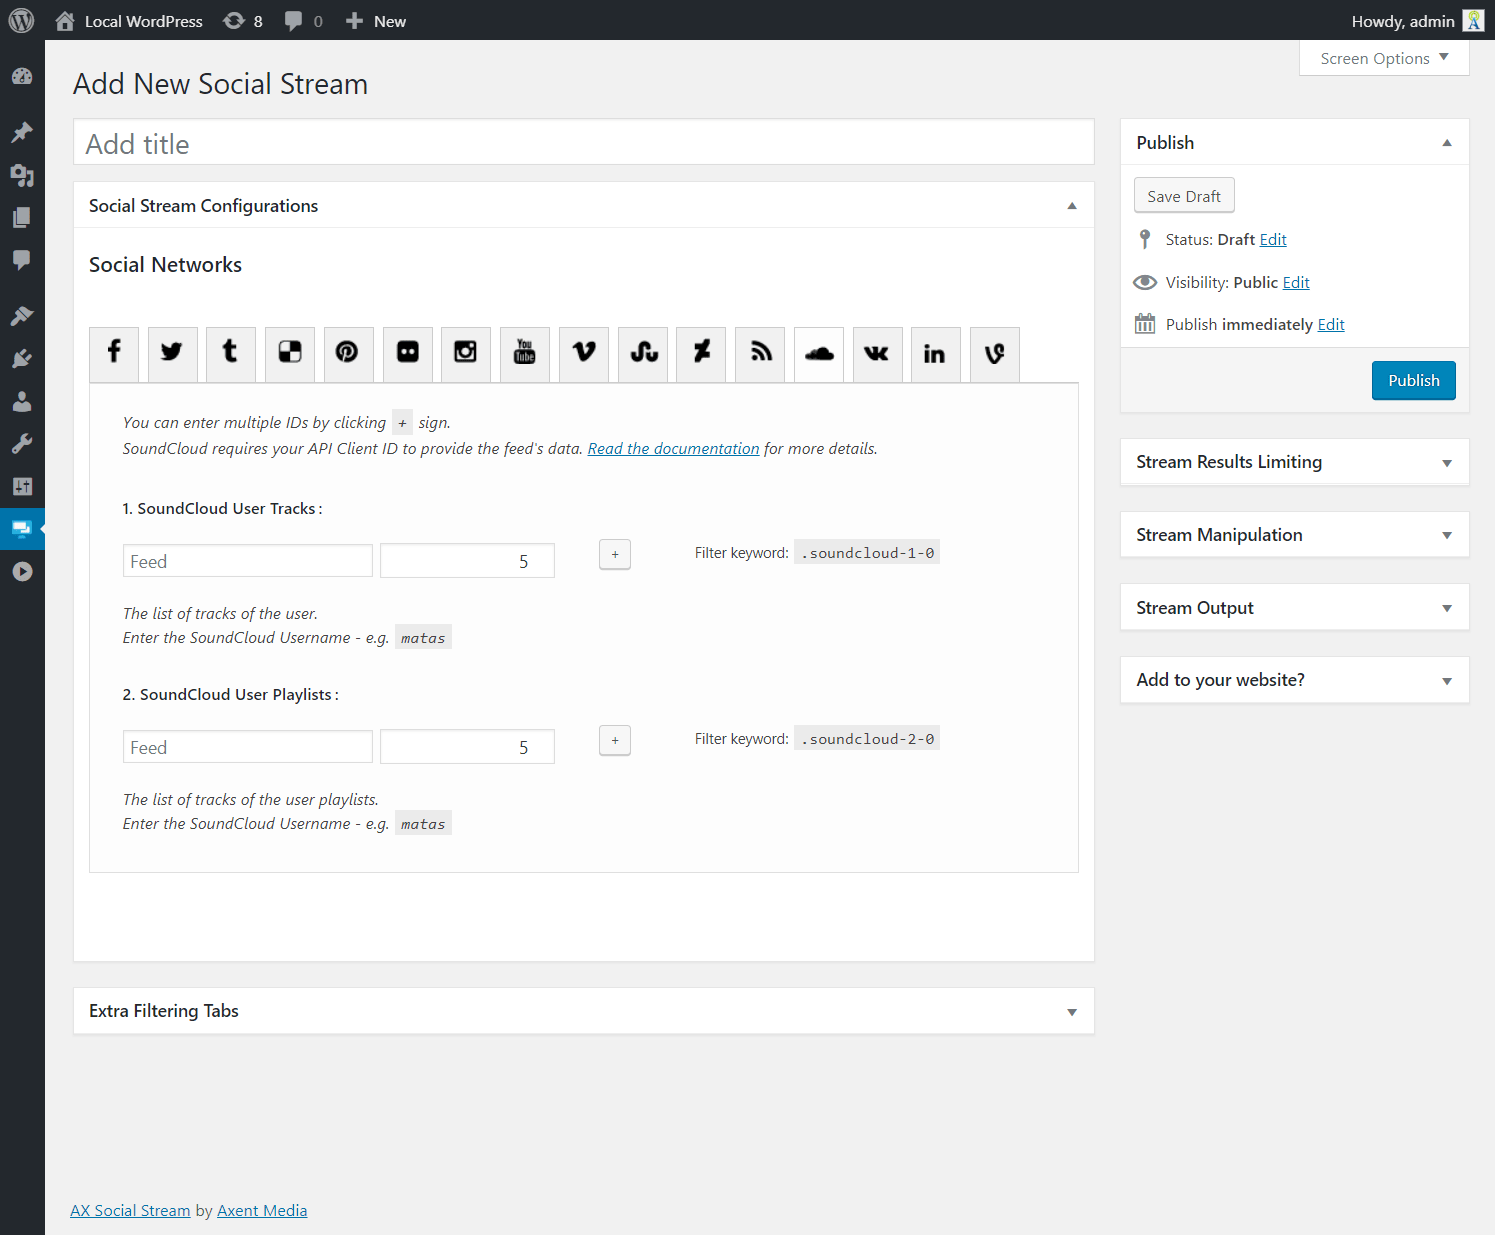Open the LinkedIn network tab
This screenshot has height=1235, width=1495.
pos(935,353)
